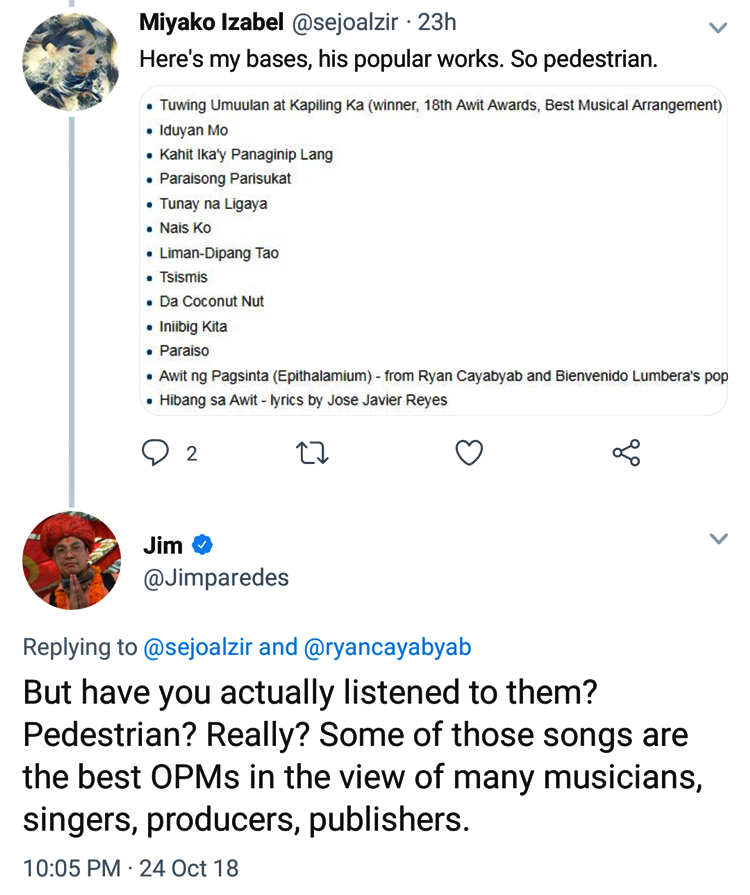Click Jim's blue verified badge

202,545
